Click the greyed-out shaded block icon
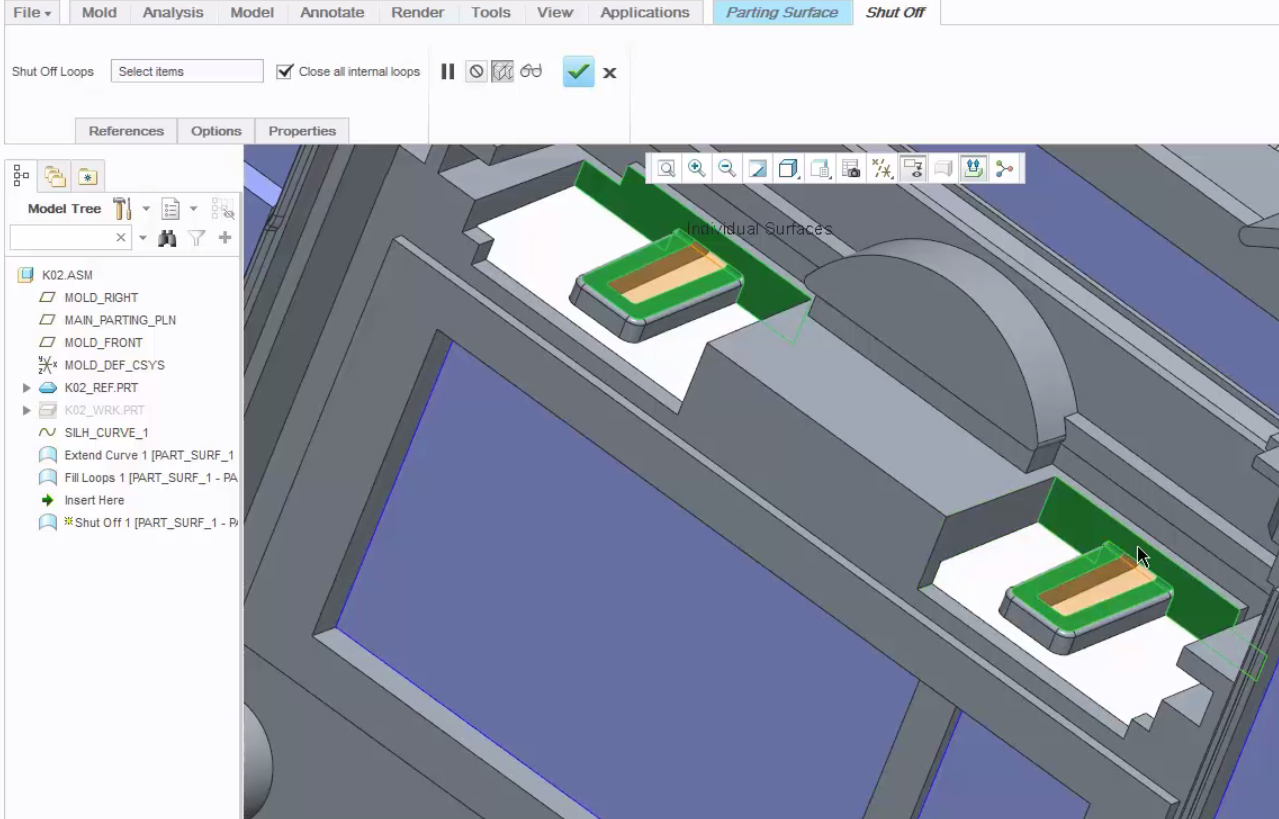The width and height of the screenshot is (1279, 819). (943, 169)
